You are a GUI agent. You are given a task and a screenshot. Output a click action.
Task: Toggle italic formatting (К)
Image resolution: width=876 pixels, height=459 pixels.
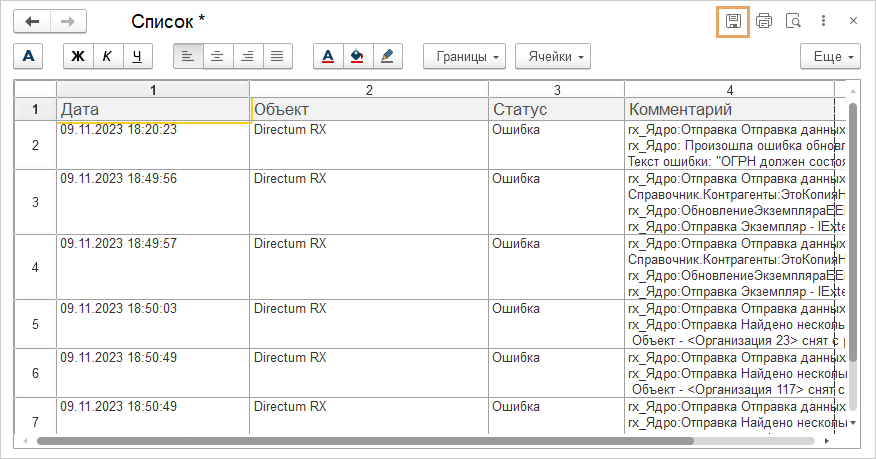[107, 56]
